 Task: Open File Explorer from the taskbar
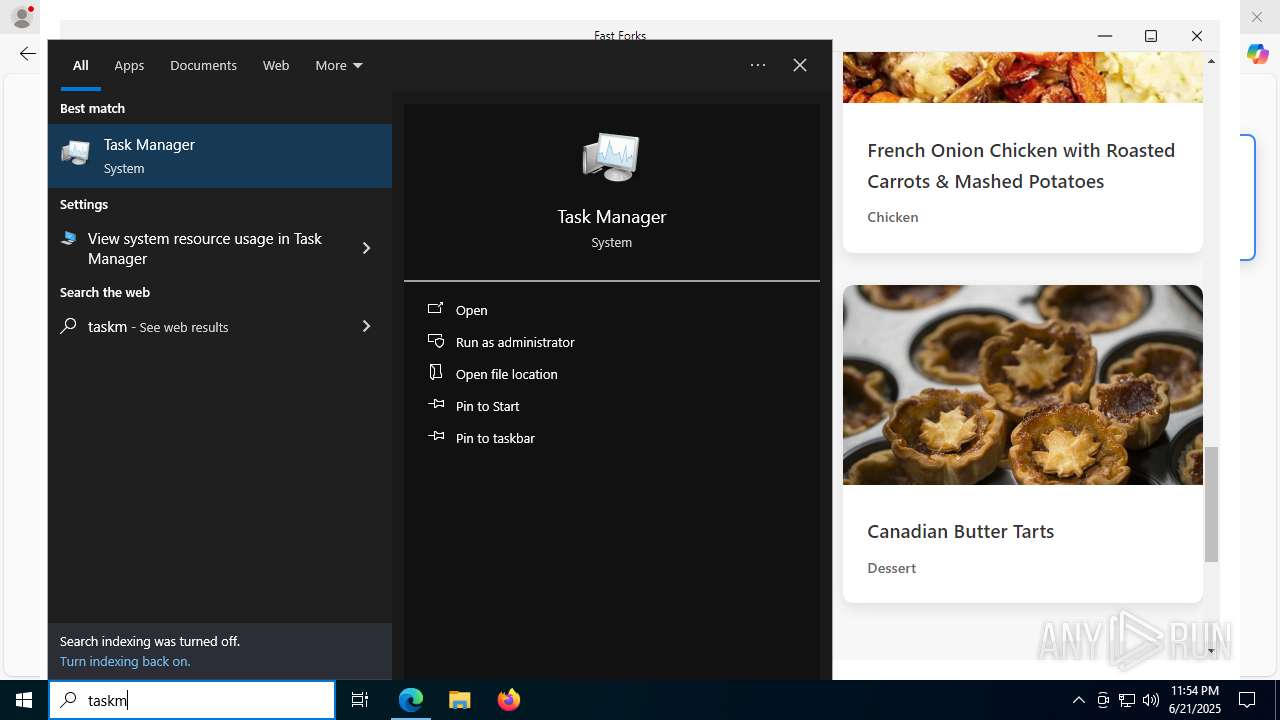pos(460,700)
